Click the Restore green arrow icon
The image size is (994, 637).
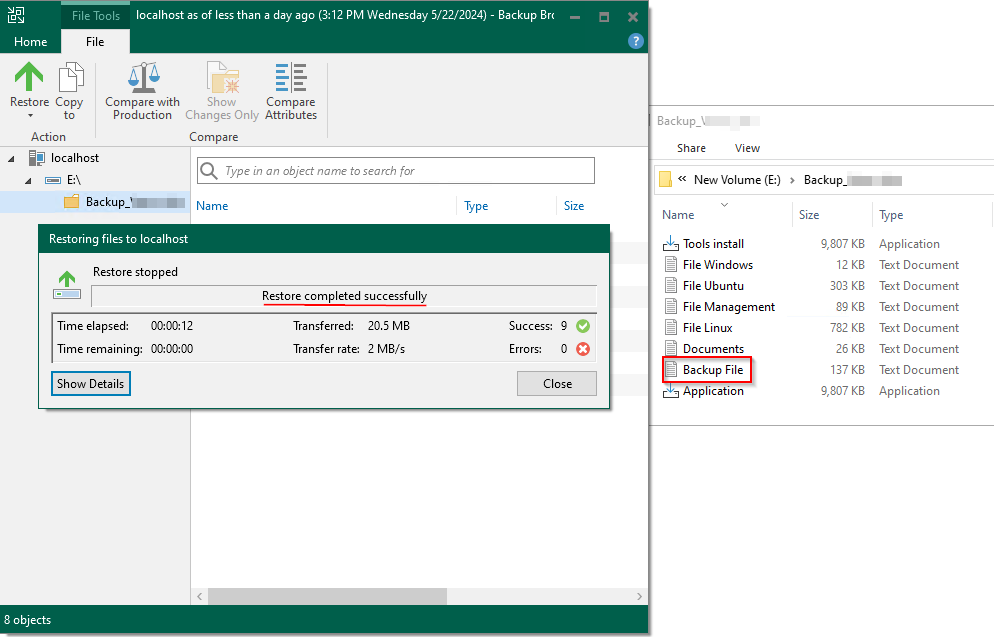point(29,78)
